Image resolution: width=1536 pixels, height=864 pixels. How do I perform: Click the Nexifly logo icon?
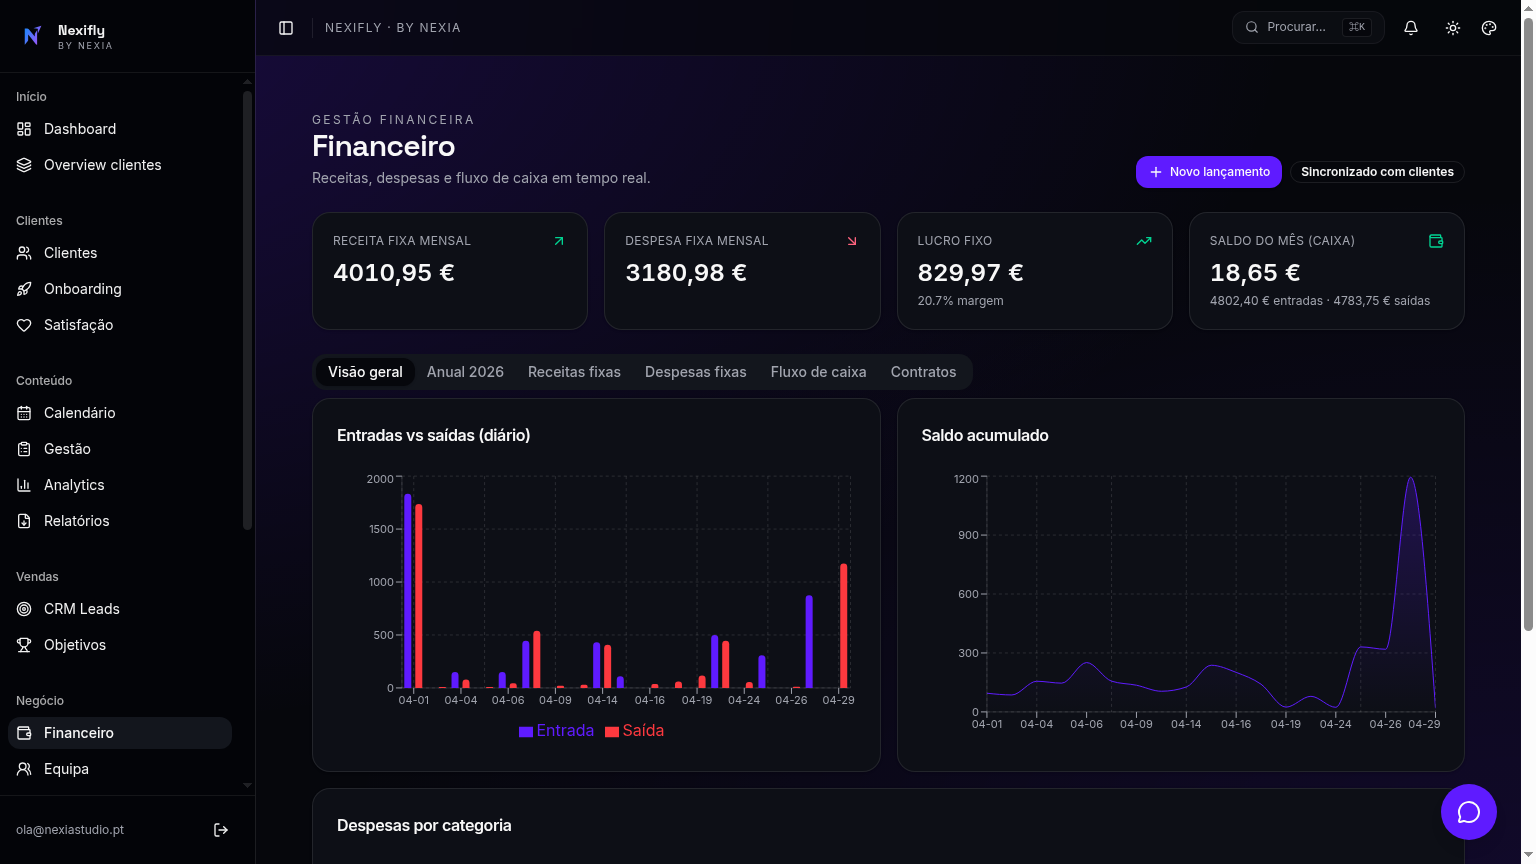pos(32,36)
